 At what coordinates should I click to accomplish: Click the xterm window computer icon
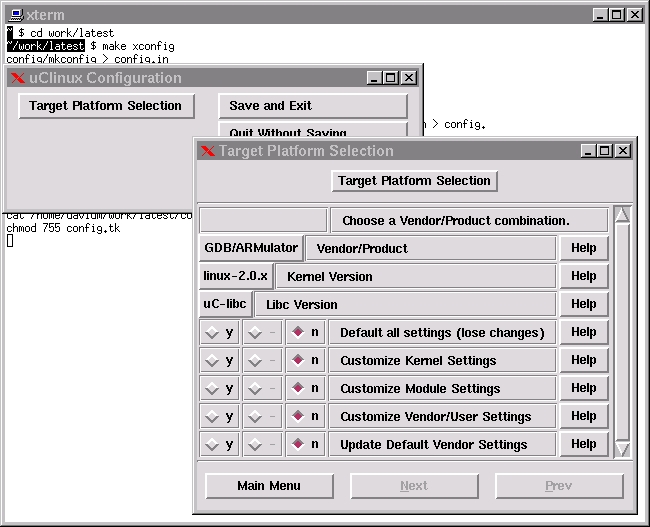point(16,15)
